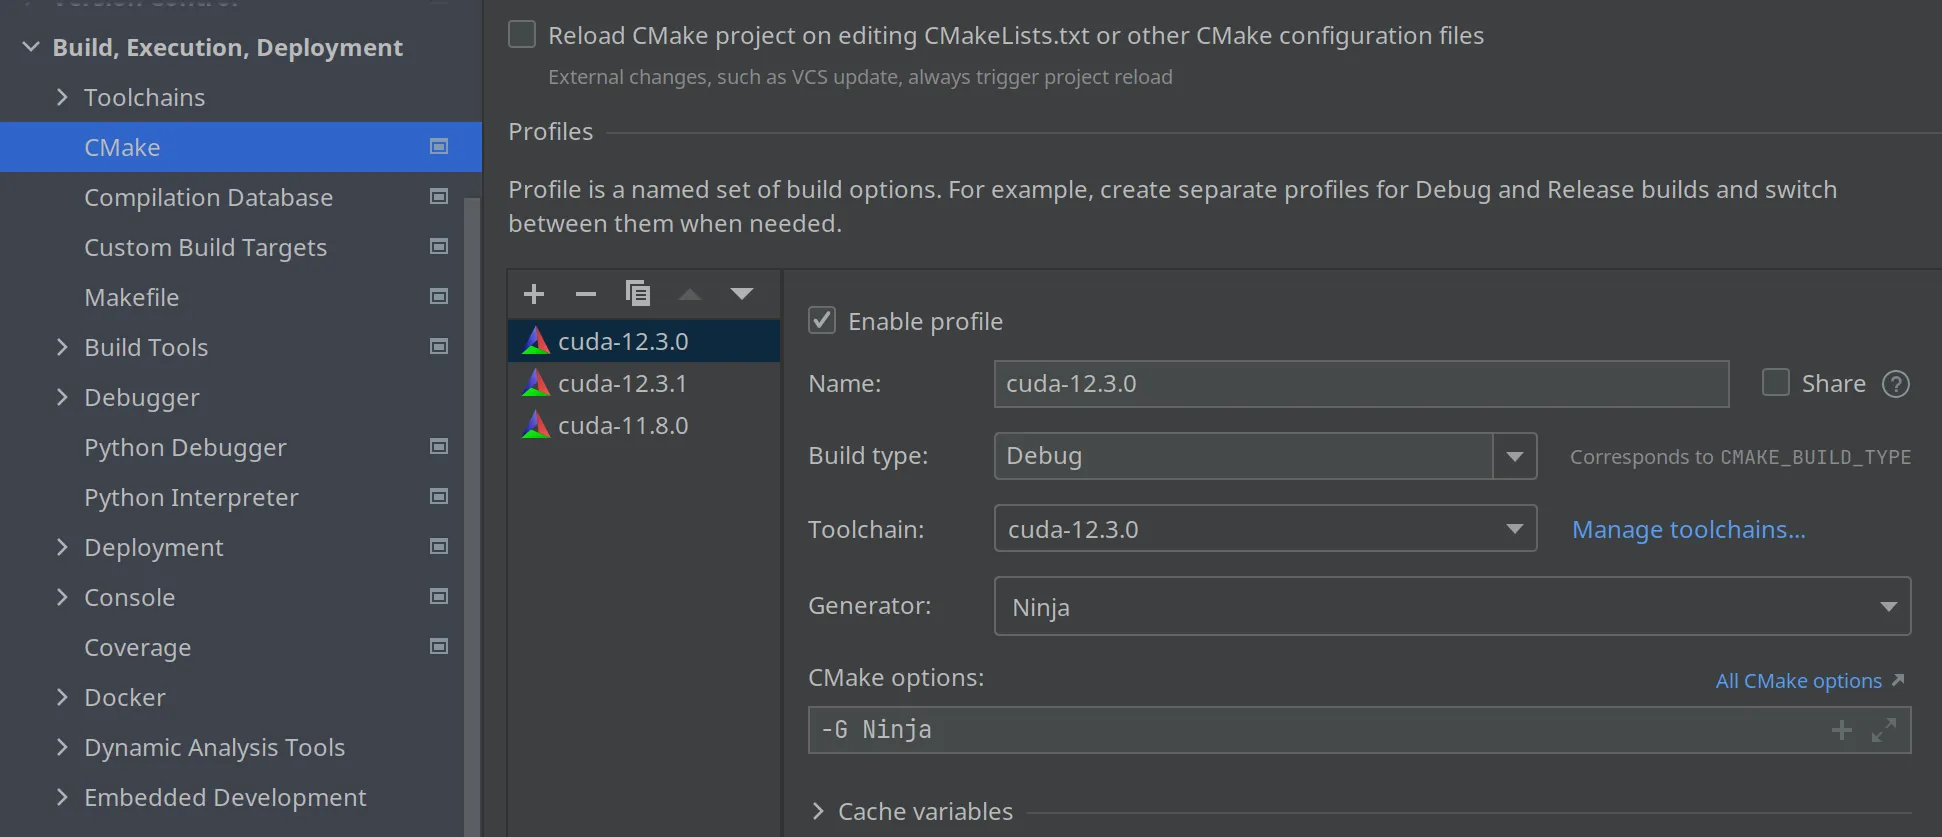The width and height of the screenshot is (1942, 837).
Task: Click project-level icon next to Compilation Database
Action: [x=439, y=197]
